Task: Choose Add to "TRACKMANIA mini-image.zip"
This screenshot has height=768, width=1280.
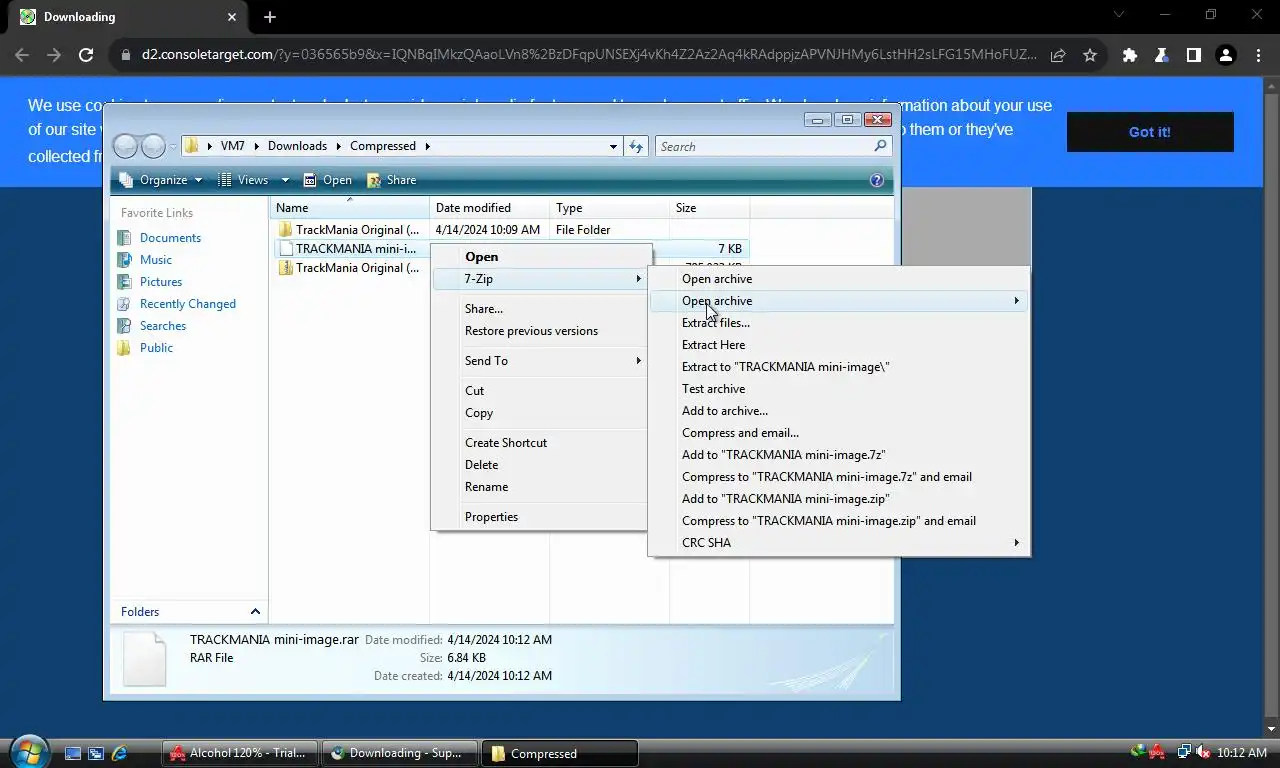Action: 785,499
